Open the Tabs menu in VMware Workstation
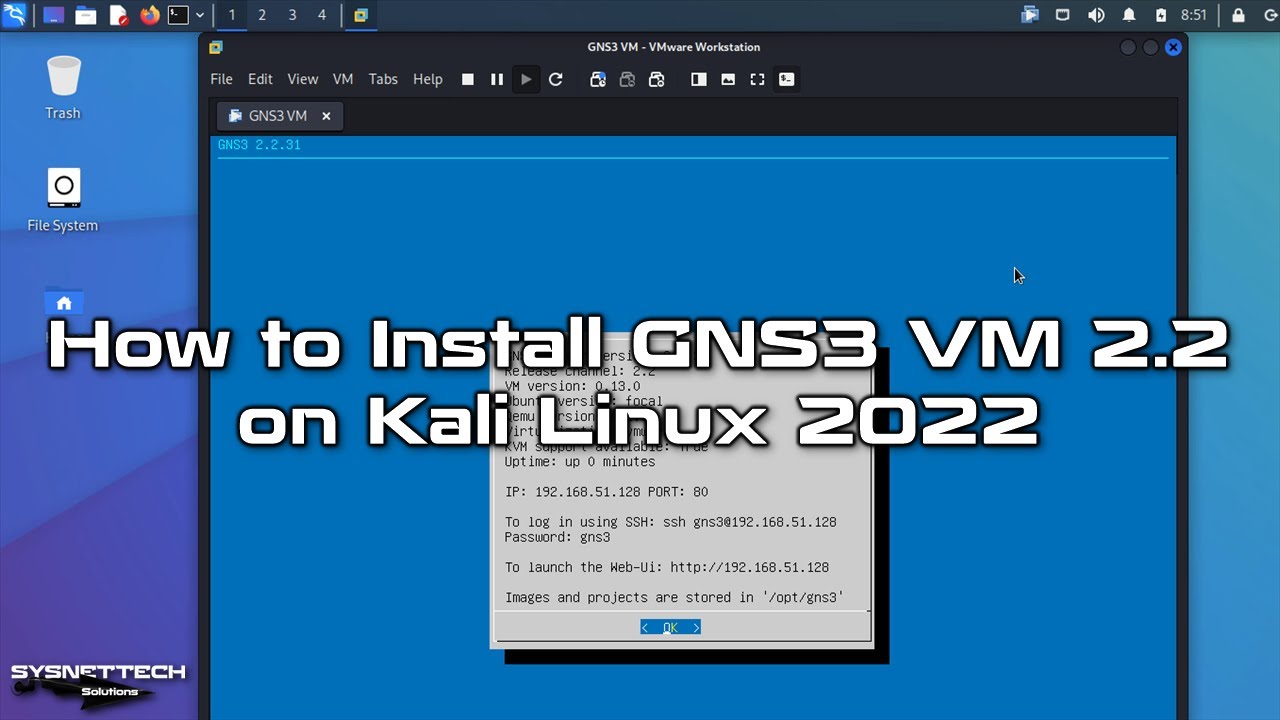1280x720 pixels. pyautogui.click(x=383, y=79)
